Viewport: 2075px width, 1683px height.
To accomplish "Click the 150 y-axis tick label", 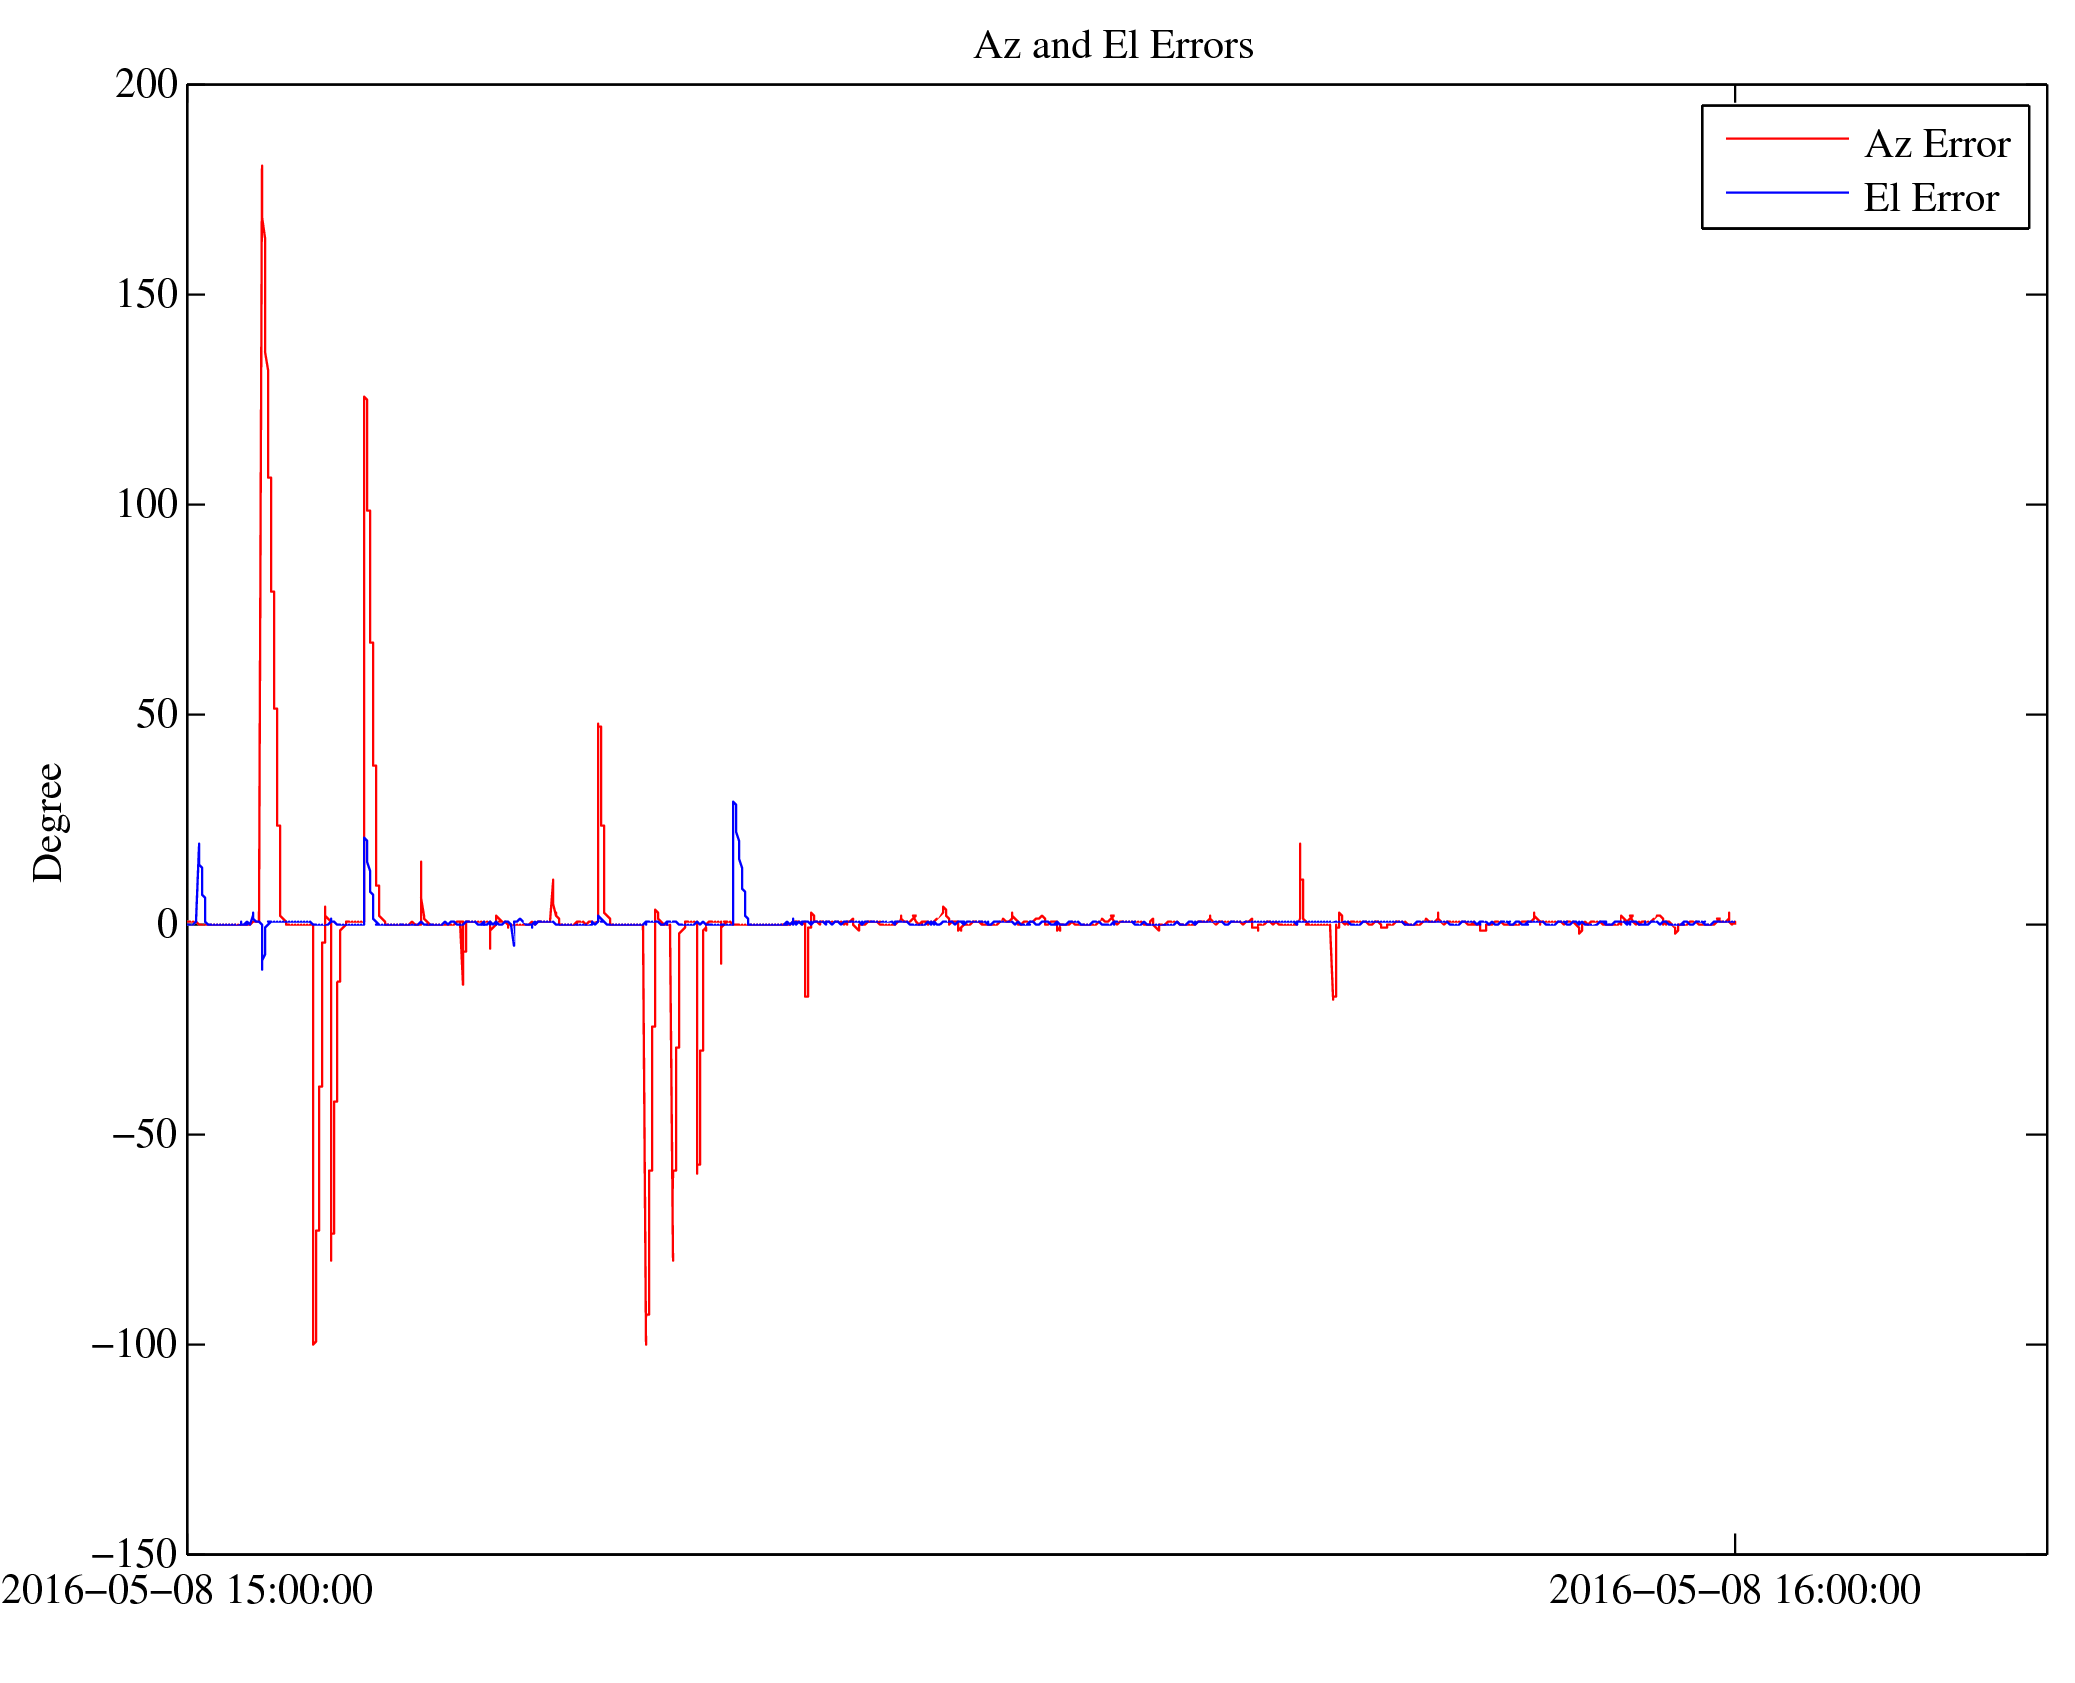I will [146, 294].
